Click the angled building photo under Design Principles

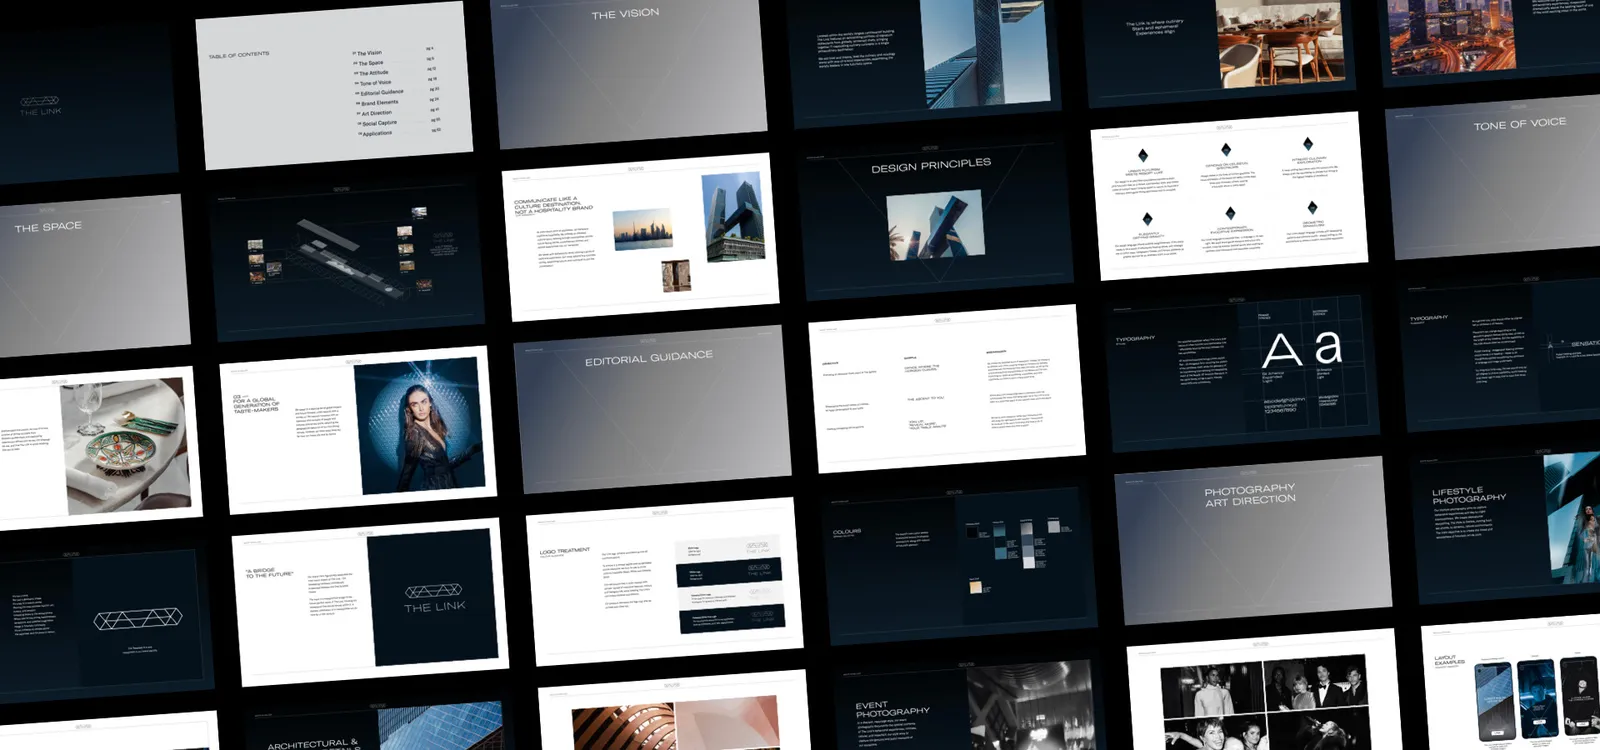[935, 226]
